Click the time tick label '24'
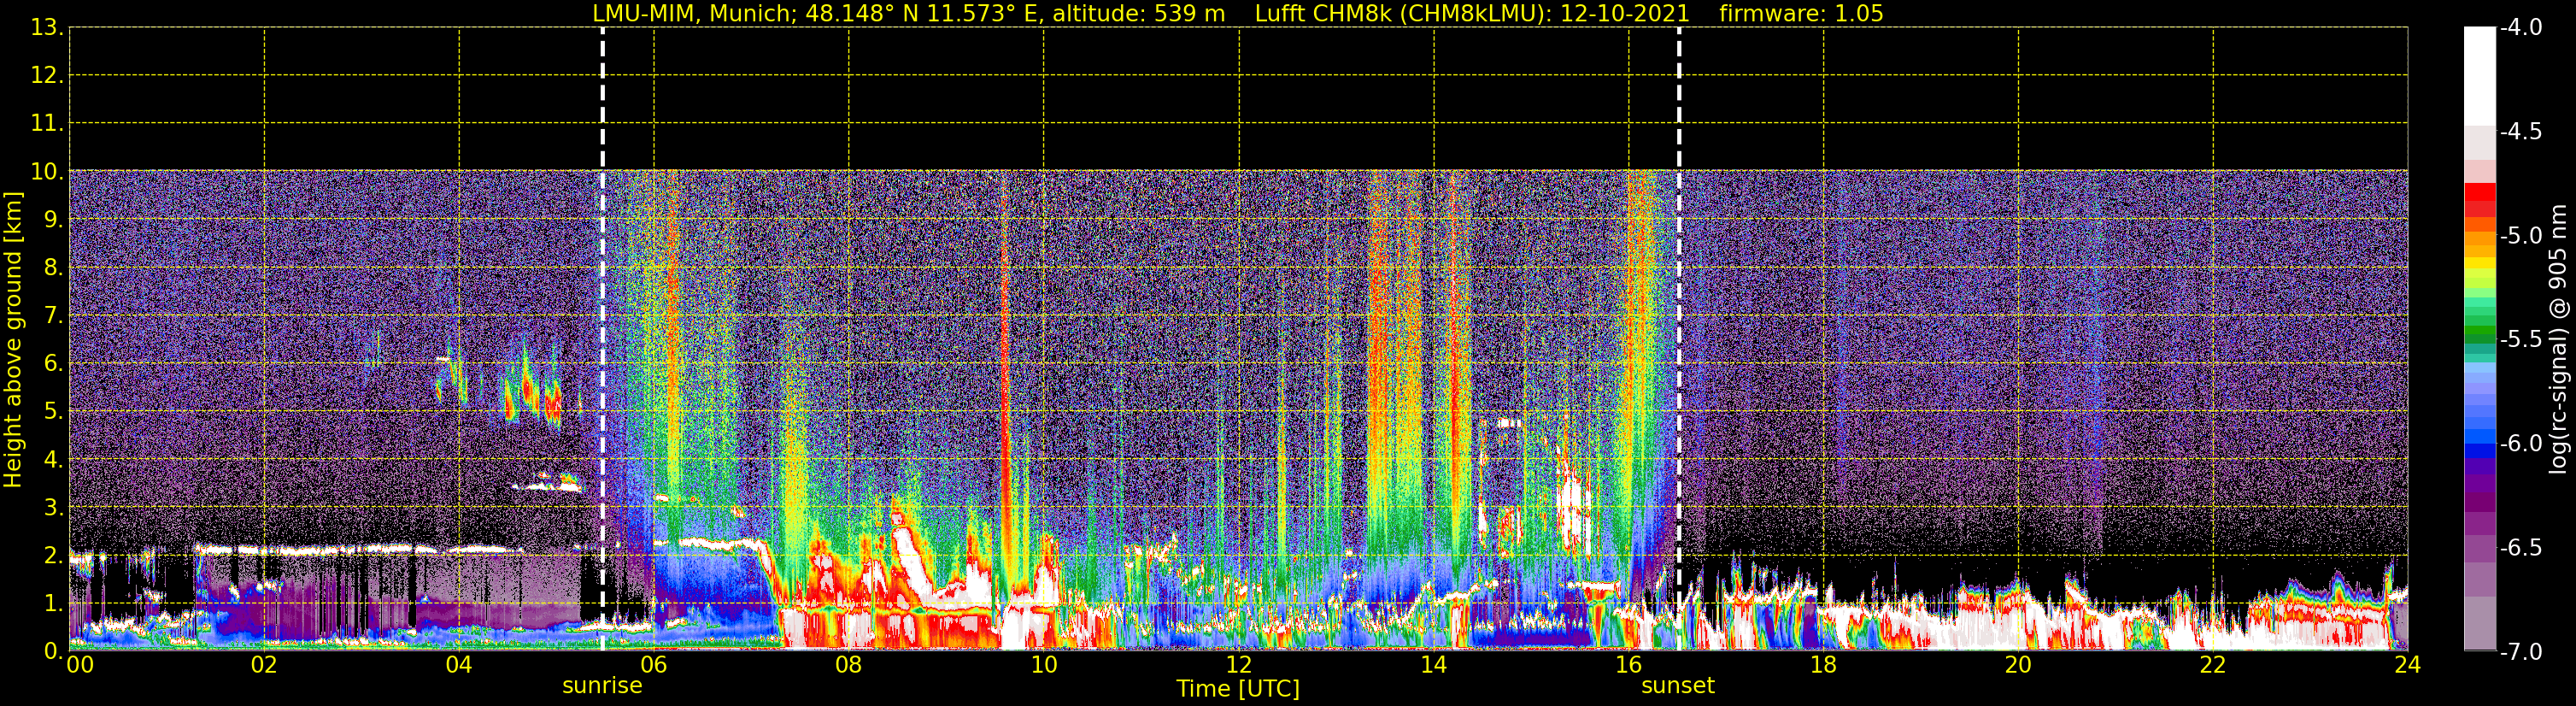 [x=2408, y=665]
